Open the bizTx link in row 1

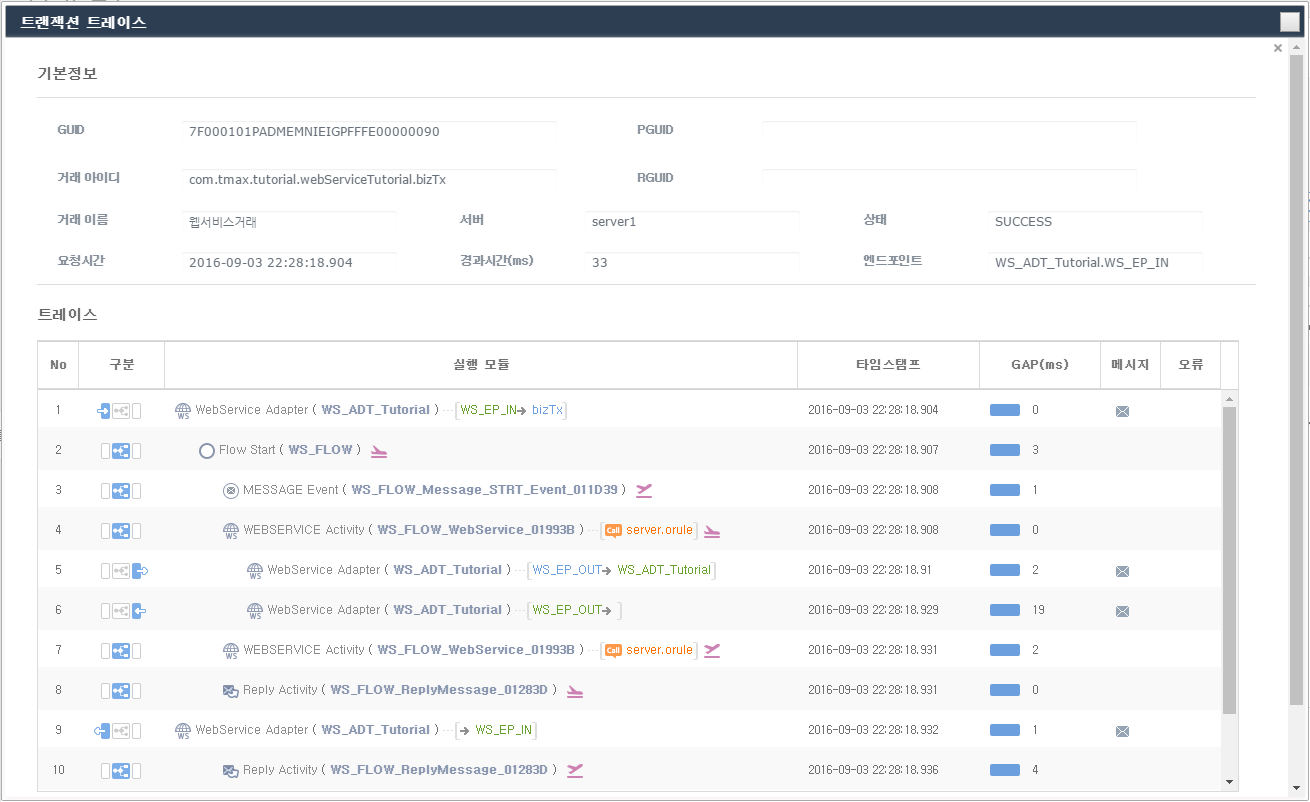pyautogui.click(x=545, y=410)
